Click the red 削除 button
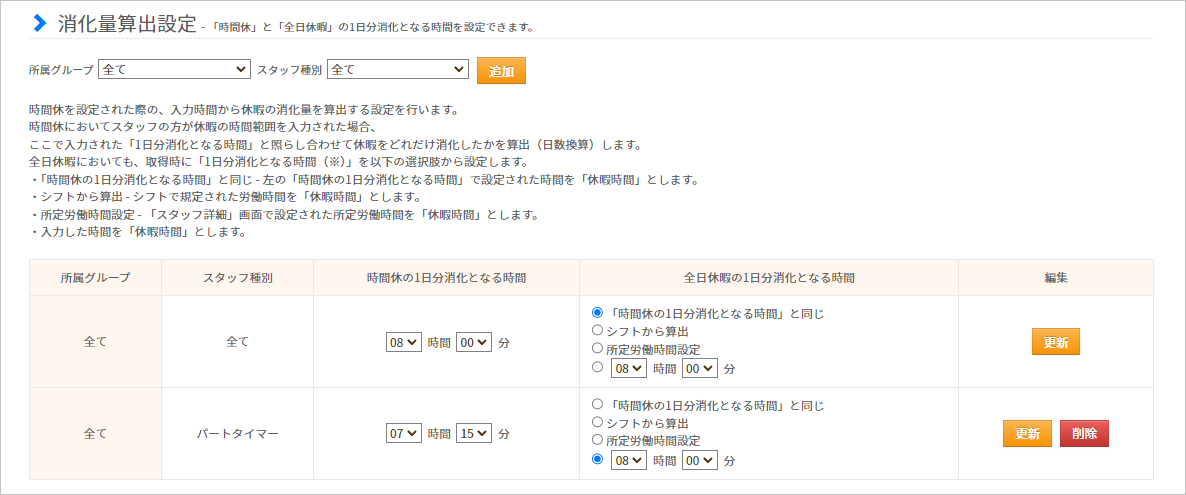The height and width of the screenshot is (495, 1186). pyautogui.click(x=1084, y=434)
